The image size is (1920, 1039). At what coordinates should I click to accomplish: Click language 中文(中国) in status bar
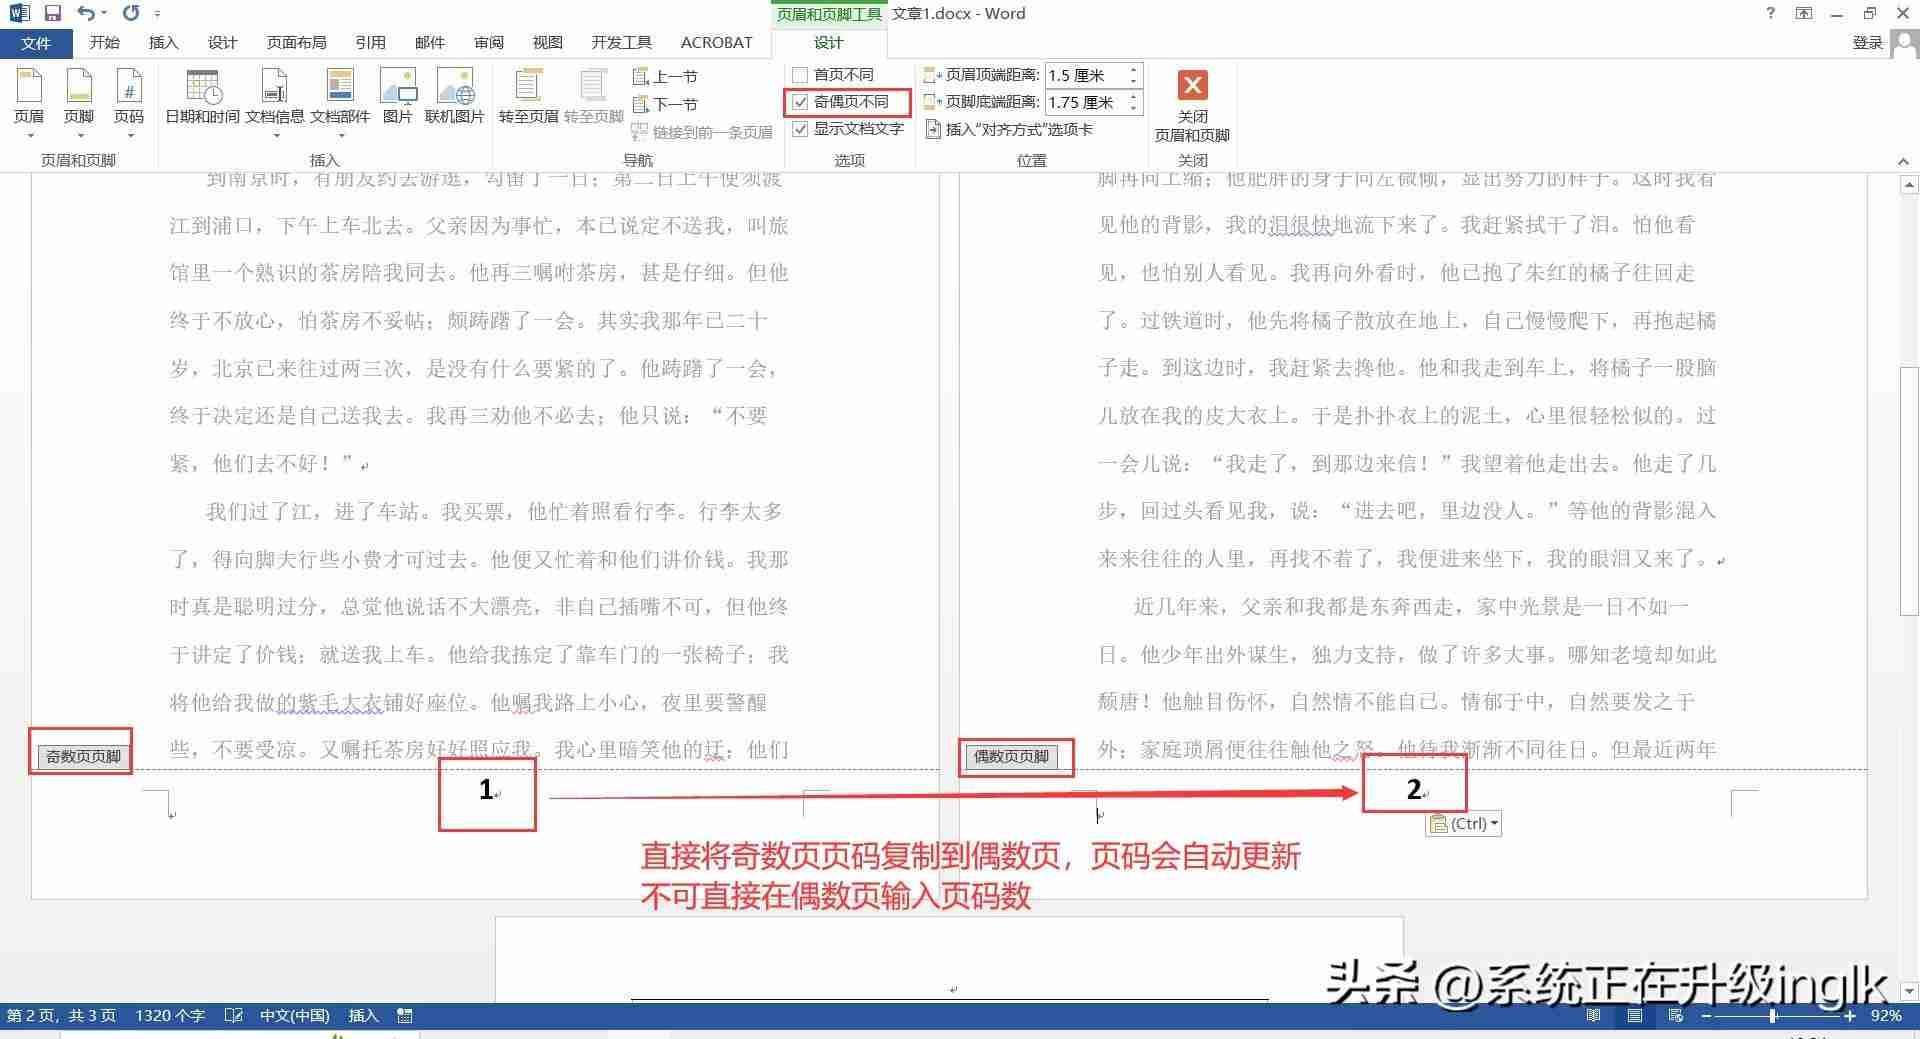pos(294,1016)
